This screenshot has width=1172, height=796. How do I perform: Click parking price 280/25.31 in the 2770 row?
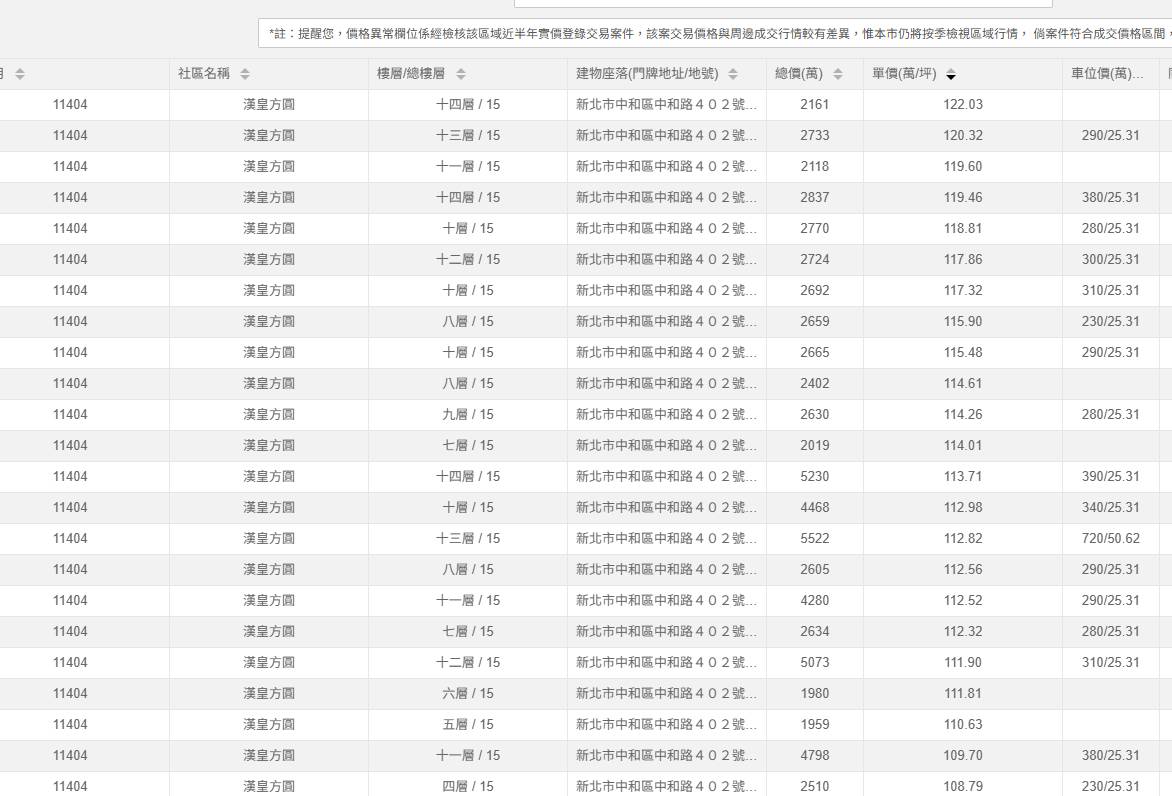coord(1111,229)
